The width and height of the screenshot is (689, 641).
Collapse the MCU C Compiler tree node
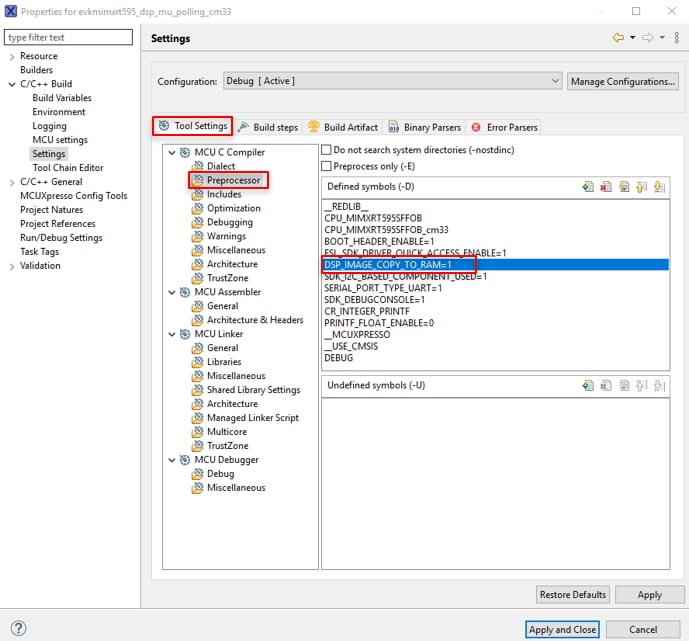tap(170, 153)
